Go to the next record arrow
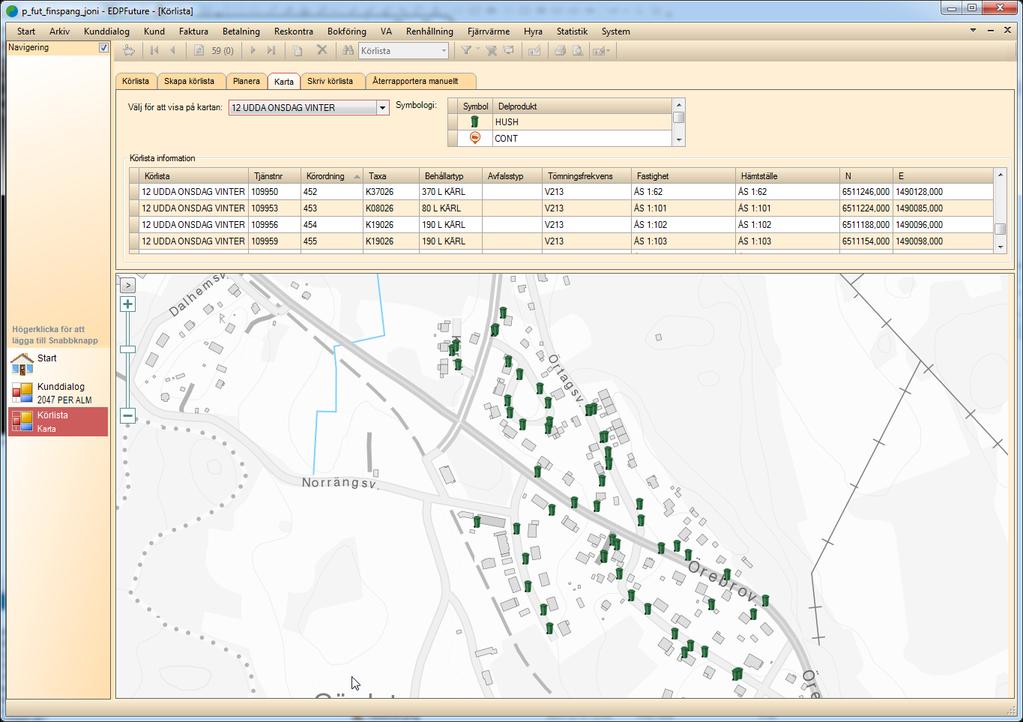Screen dimensions: 1023x722 click(x=253, y=50)
